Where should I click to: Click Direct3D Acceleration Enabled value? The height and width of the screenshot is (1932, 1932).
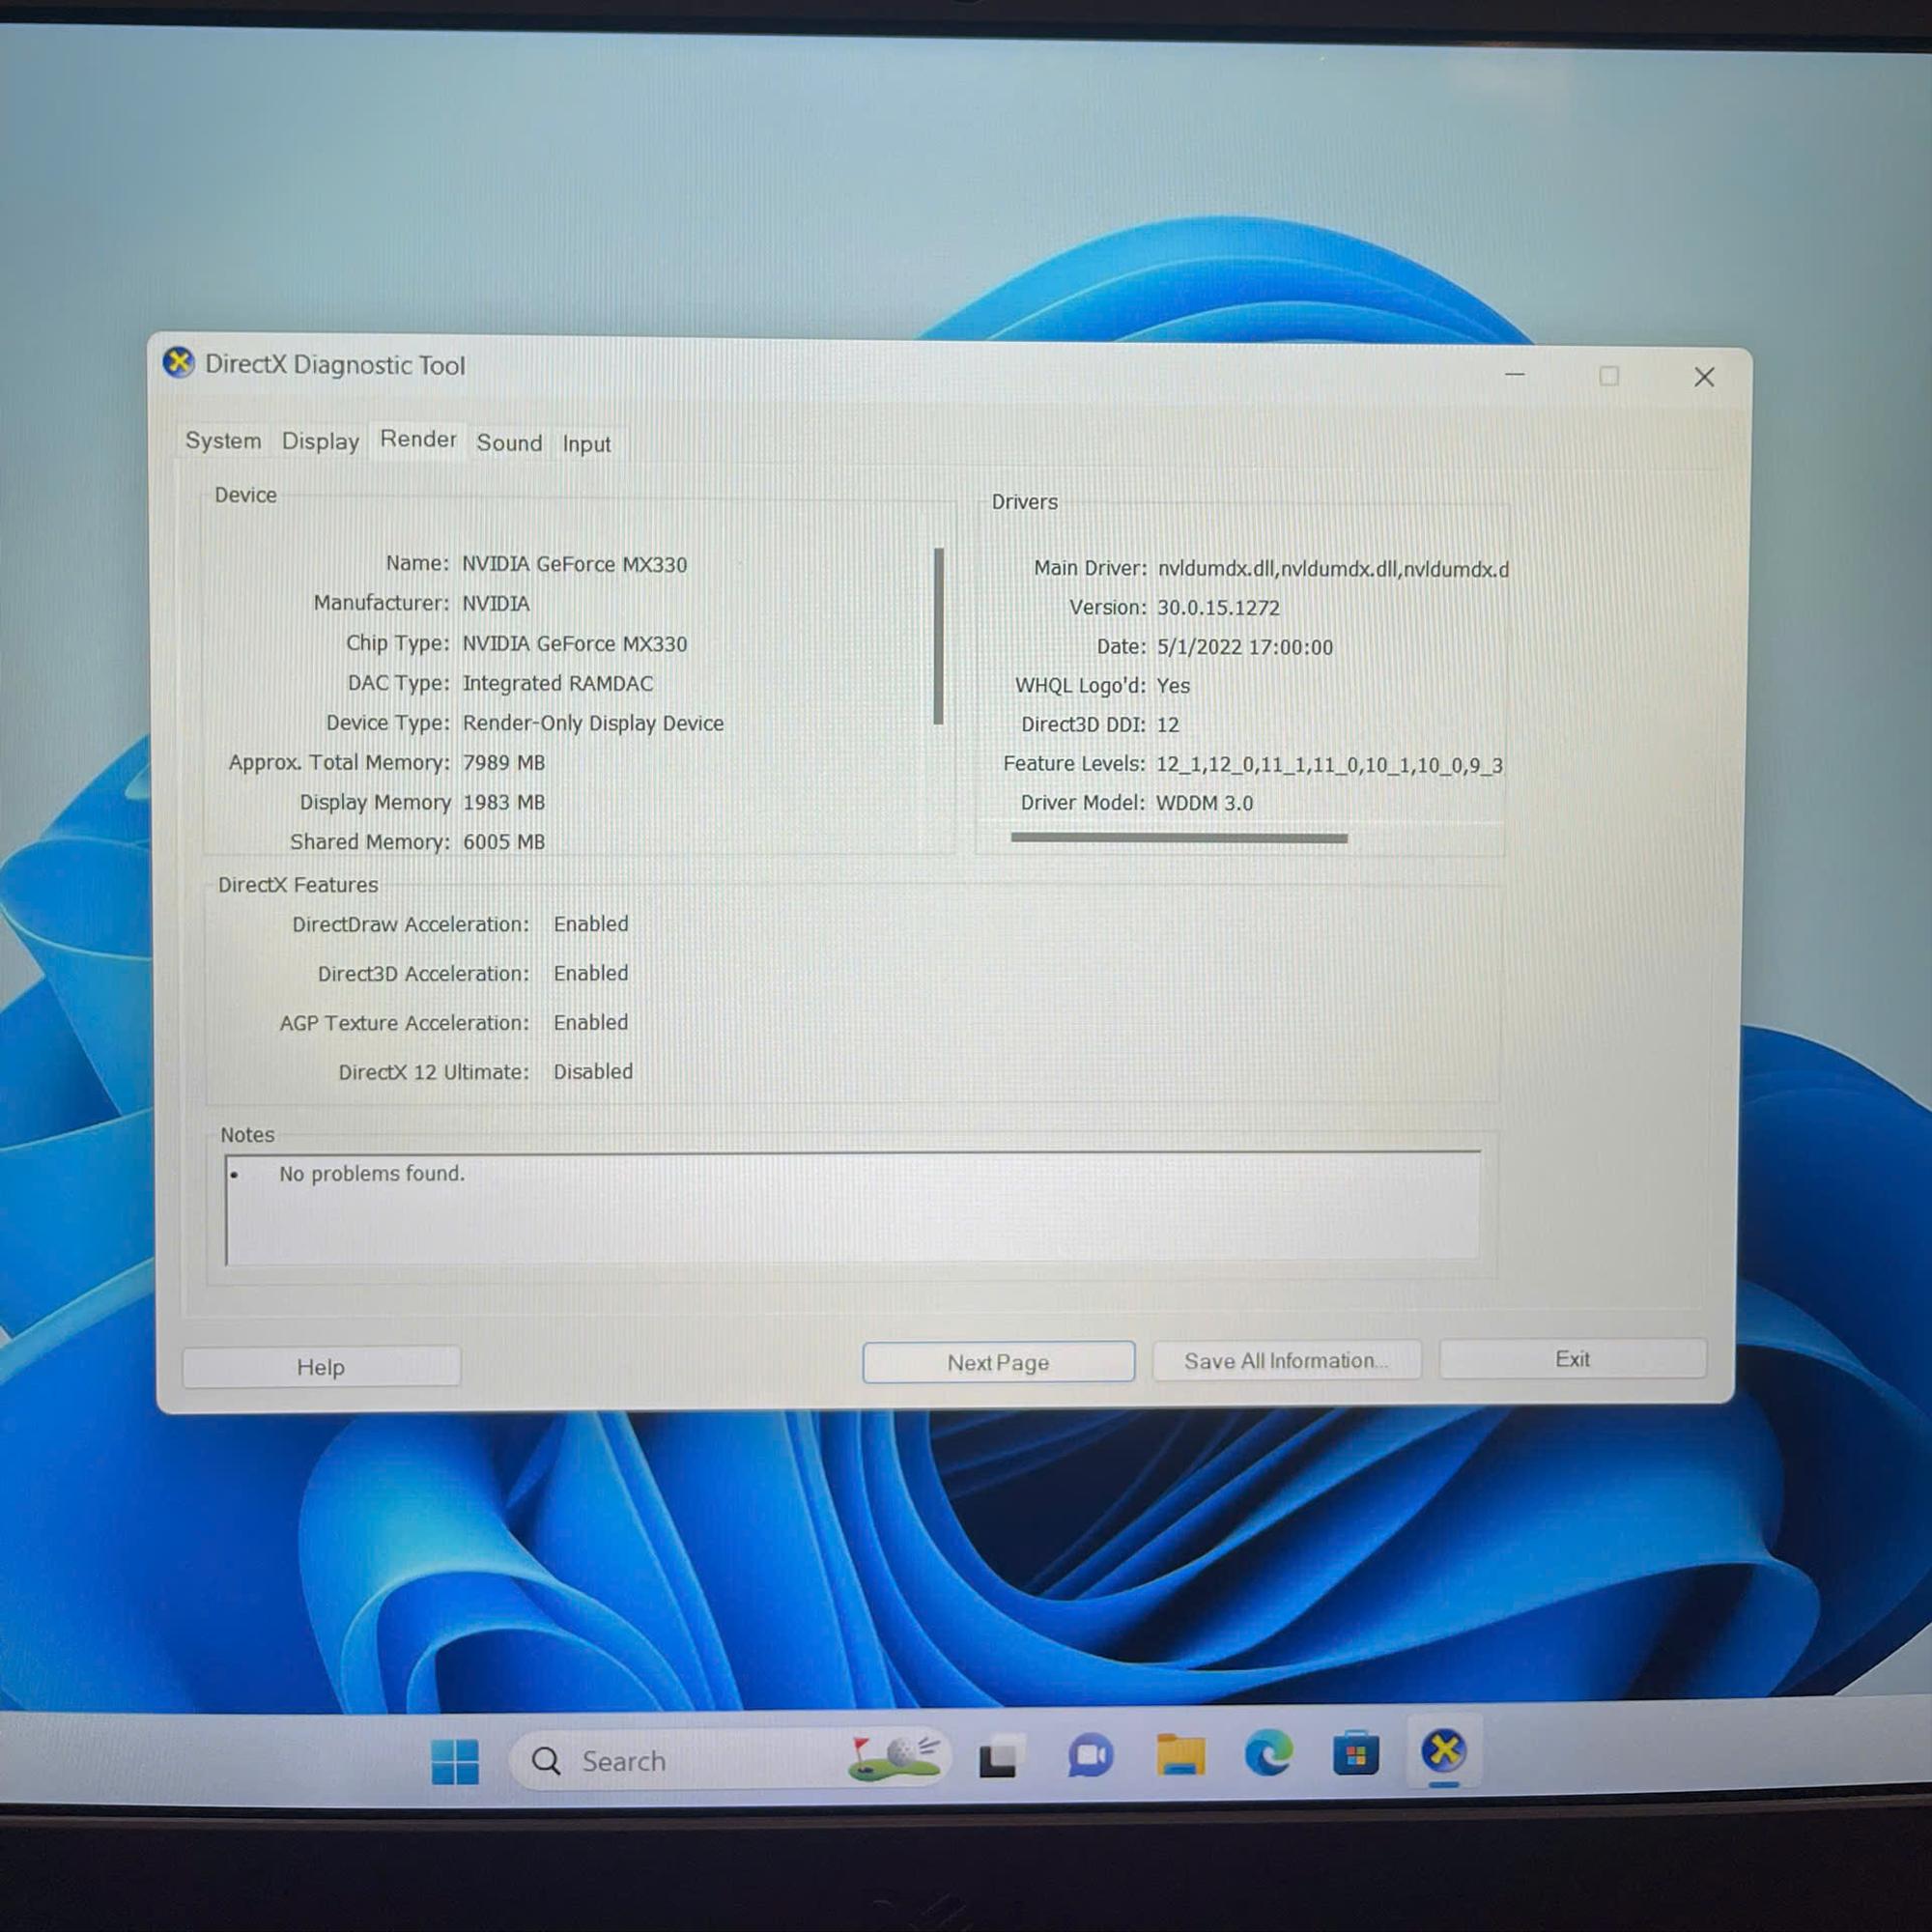[x=591, y=973]
